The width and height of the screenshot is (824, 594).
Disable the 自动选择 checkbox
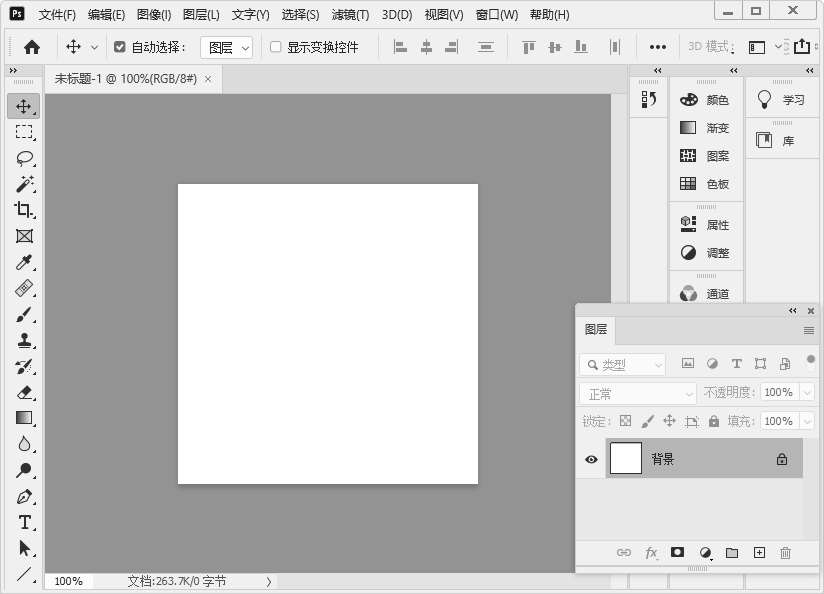pyautogui.click(x=120, y=47)
